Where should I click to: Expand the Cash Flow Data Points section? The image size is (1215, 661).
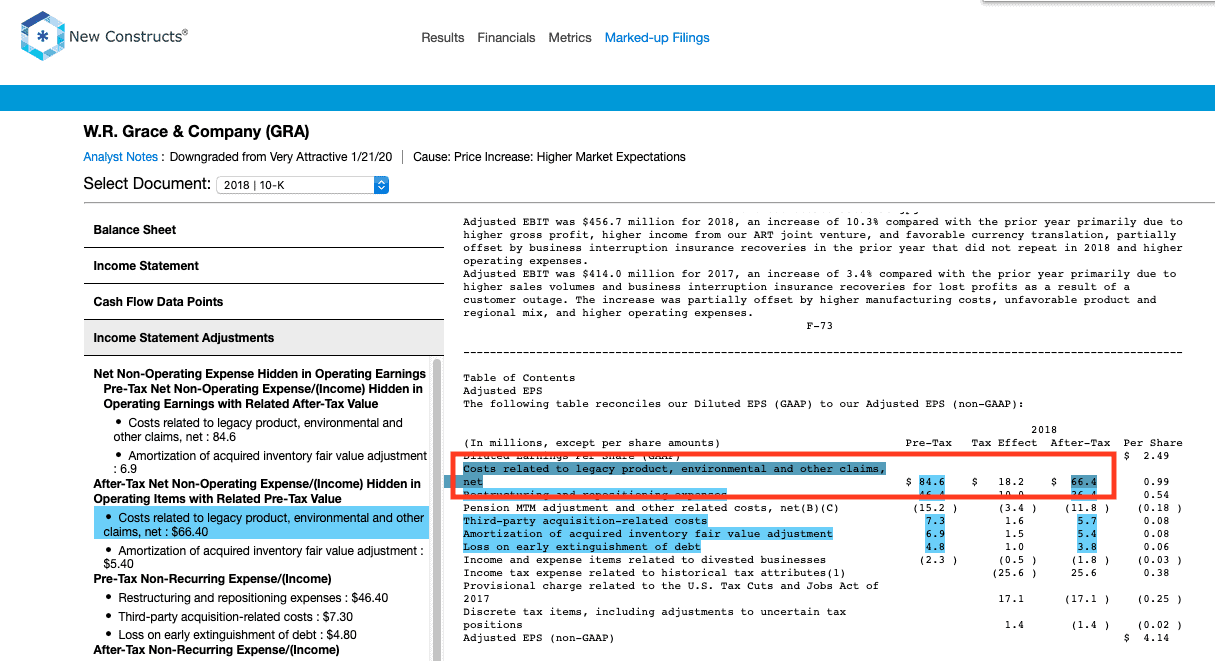pyautogui.click(x=264, y=302)
